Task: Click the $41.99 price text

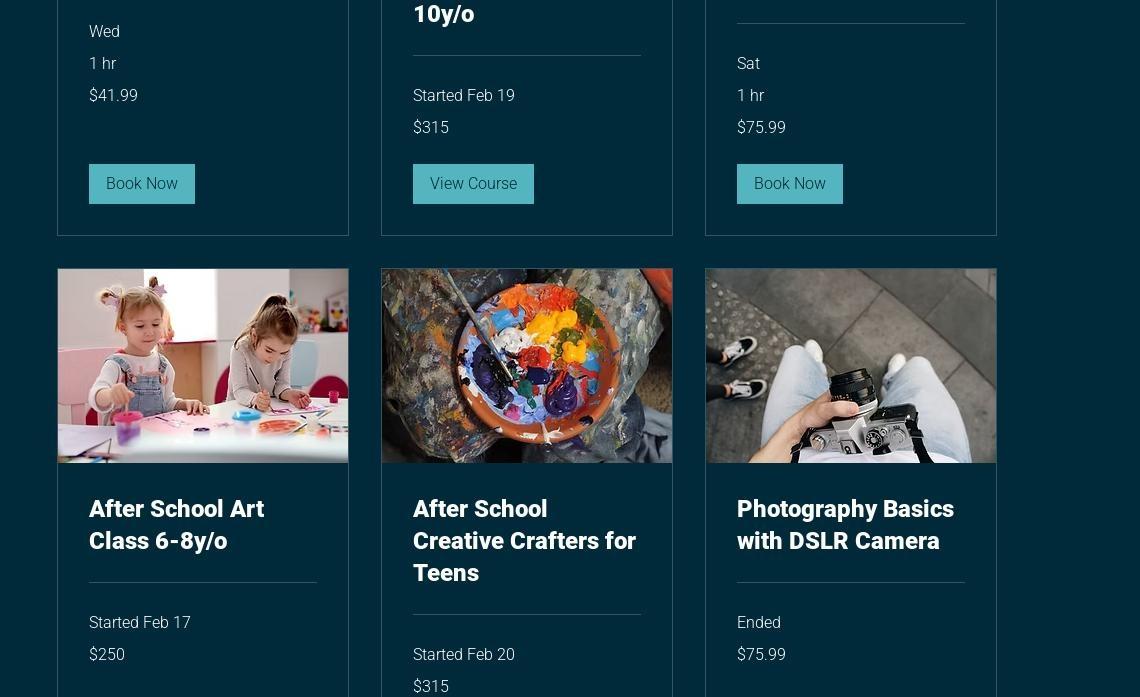Action: pyautogui.click(x=113, y=95)
